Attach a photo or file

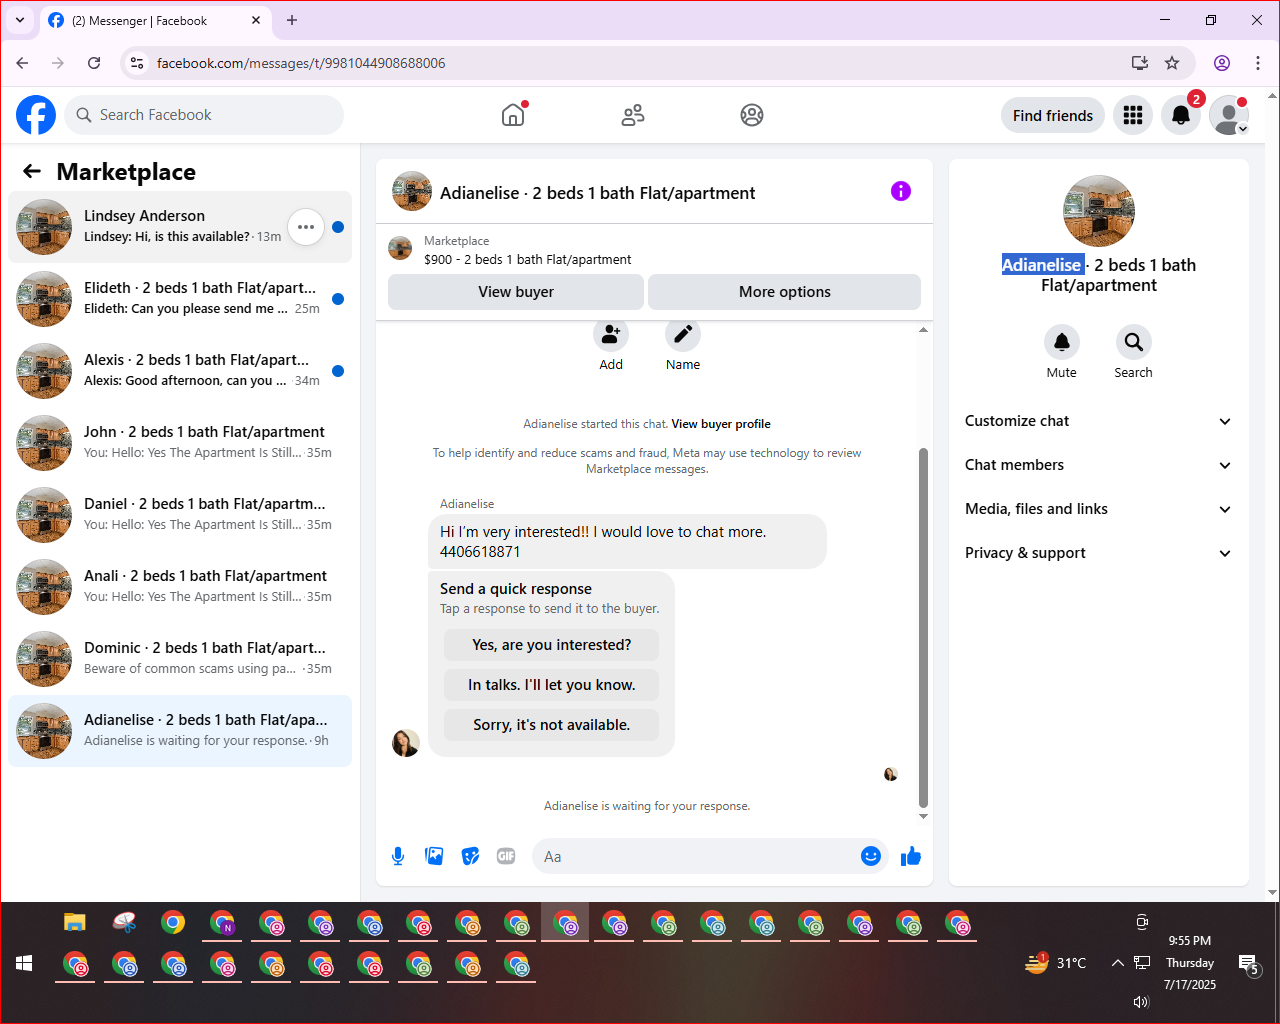[434, 856]
